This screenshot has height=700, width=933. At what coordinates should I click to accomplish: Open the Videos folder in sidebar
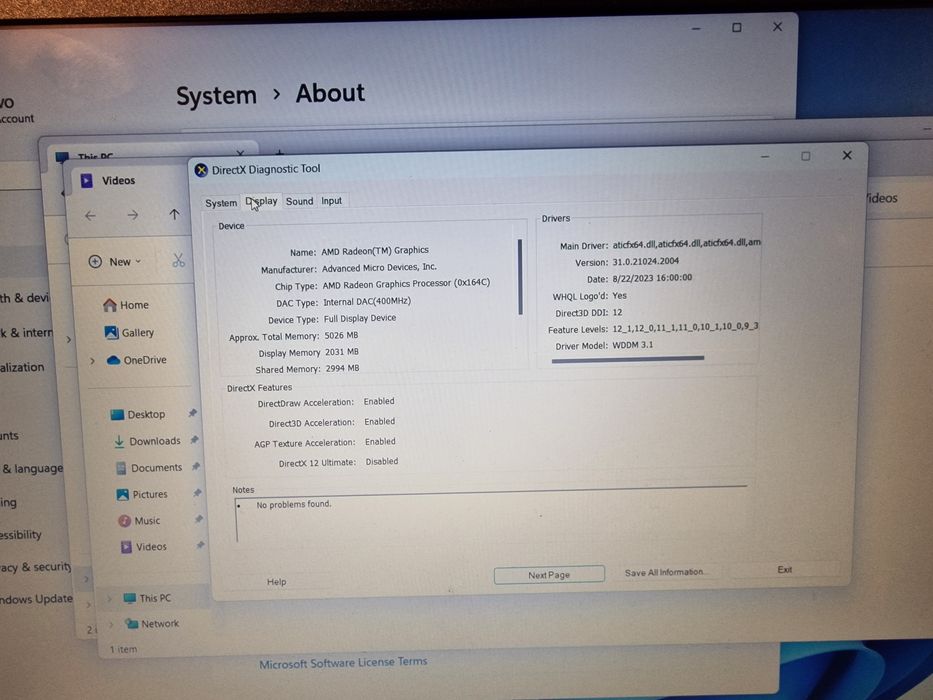coord(143,546)
